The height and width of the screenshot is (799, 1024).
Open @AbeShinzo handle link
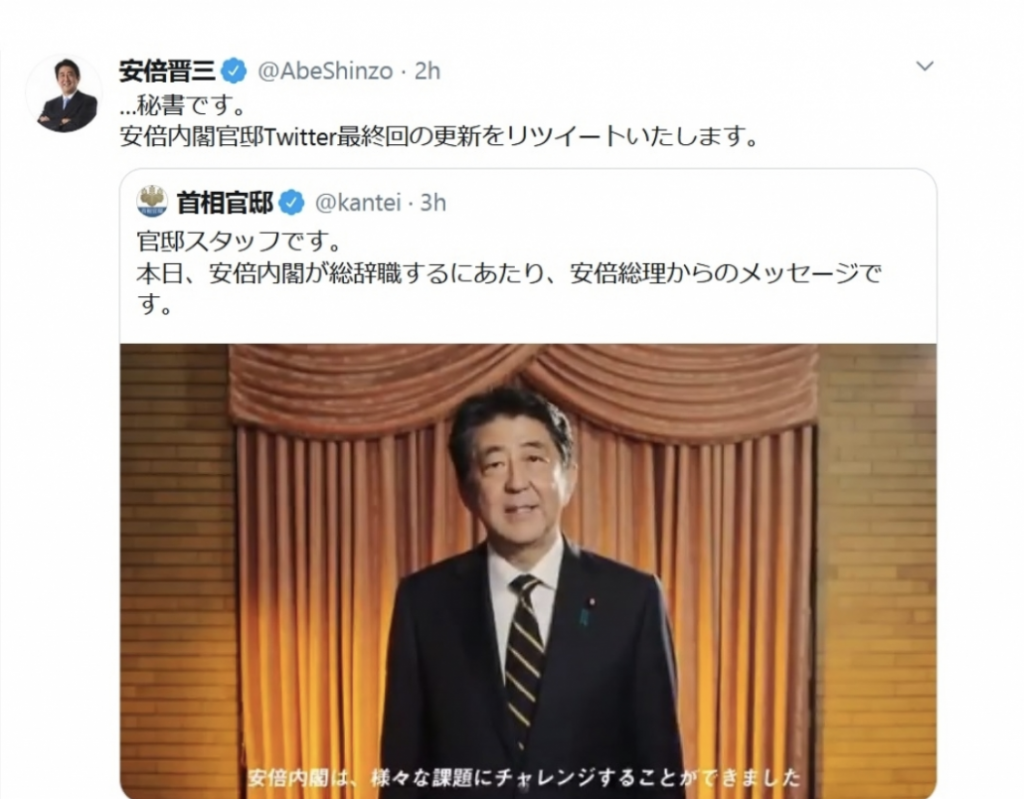[325, 71]
